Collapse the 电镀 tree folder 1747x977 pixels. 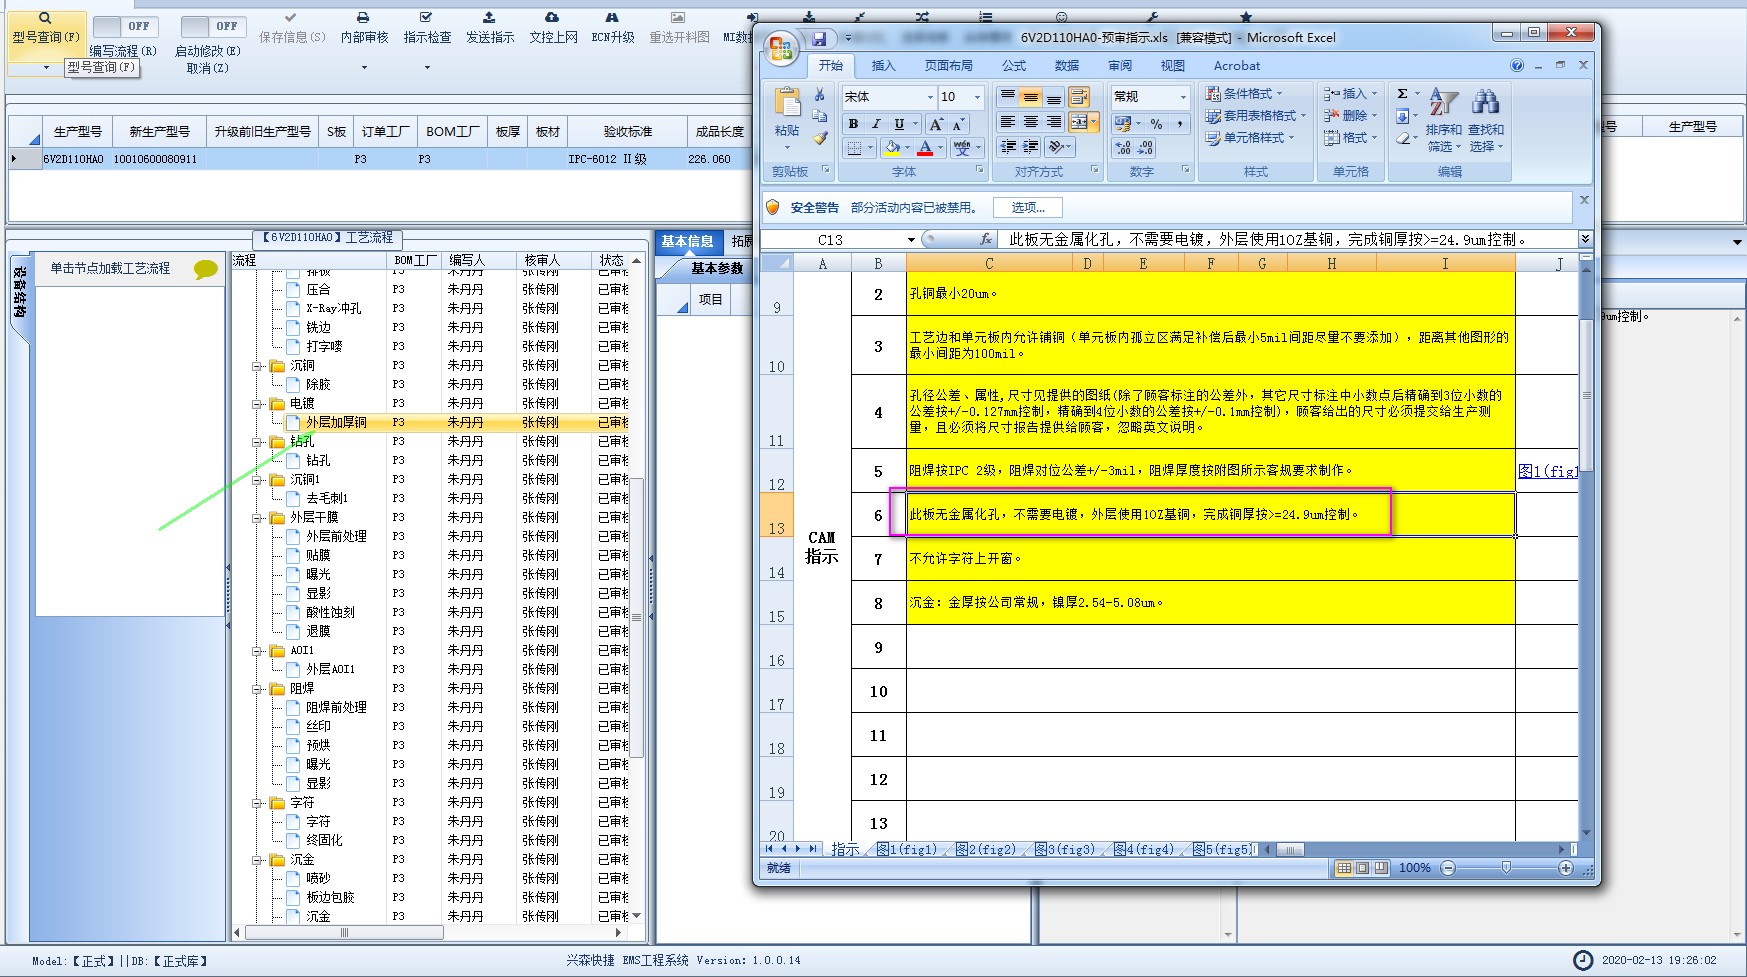[257, 404]
